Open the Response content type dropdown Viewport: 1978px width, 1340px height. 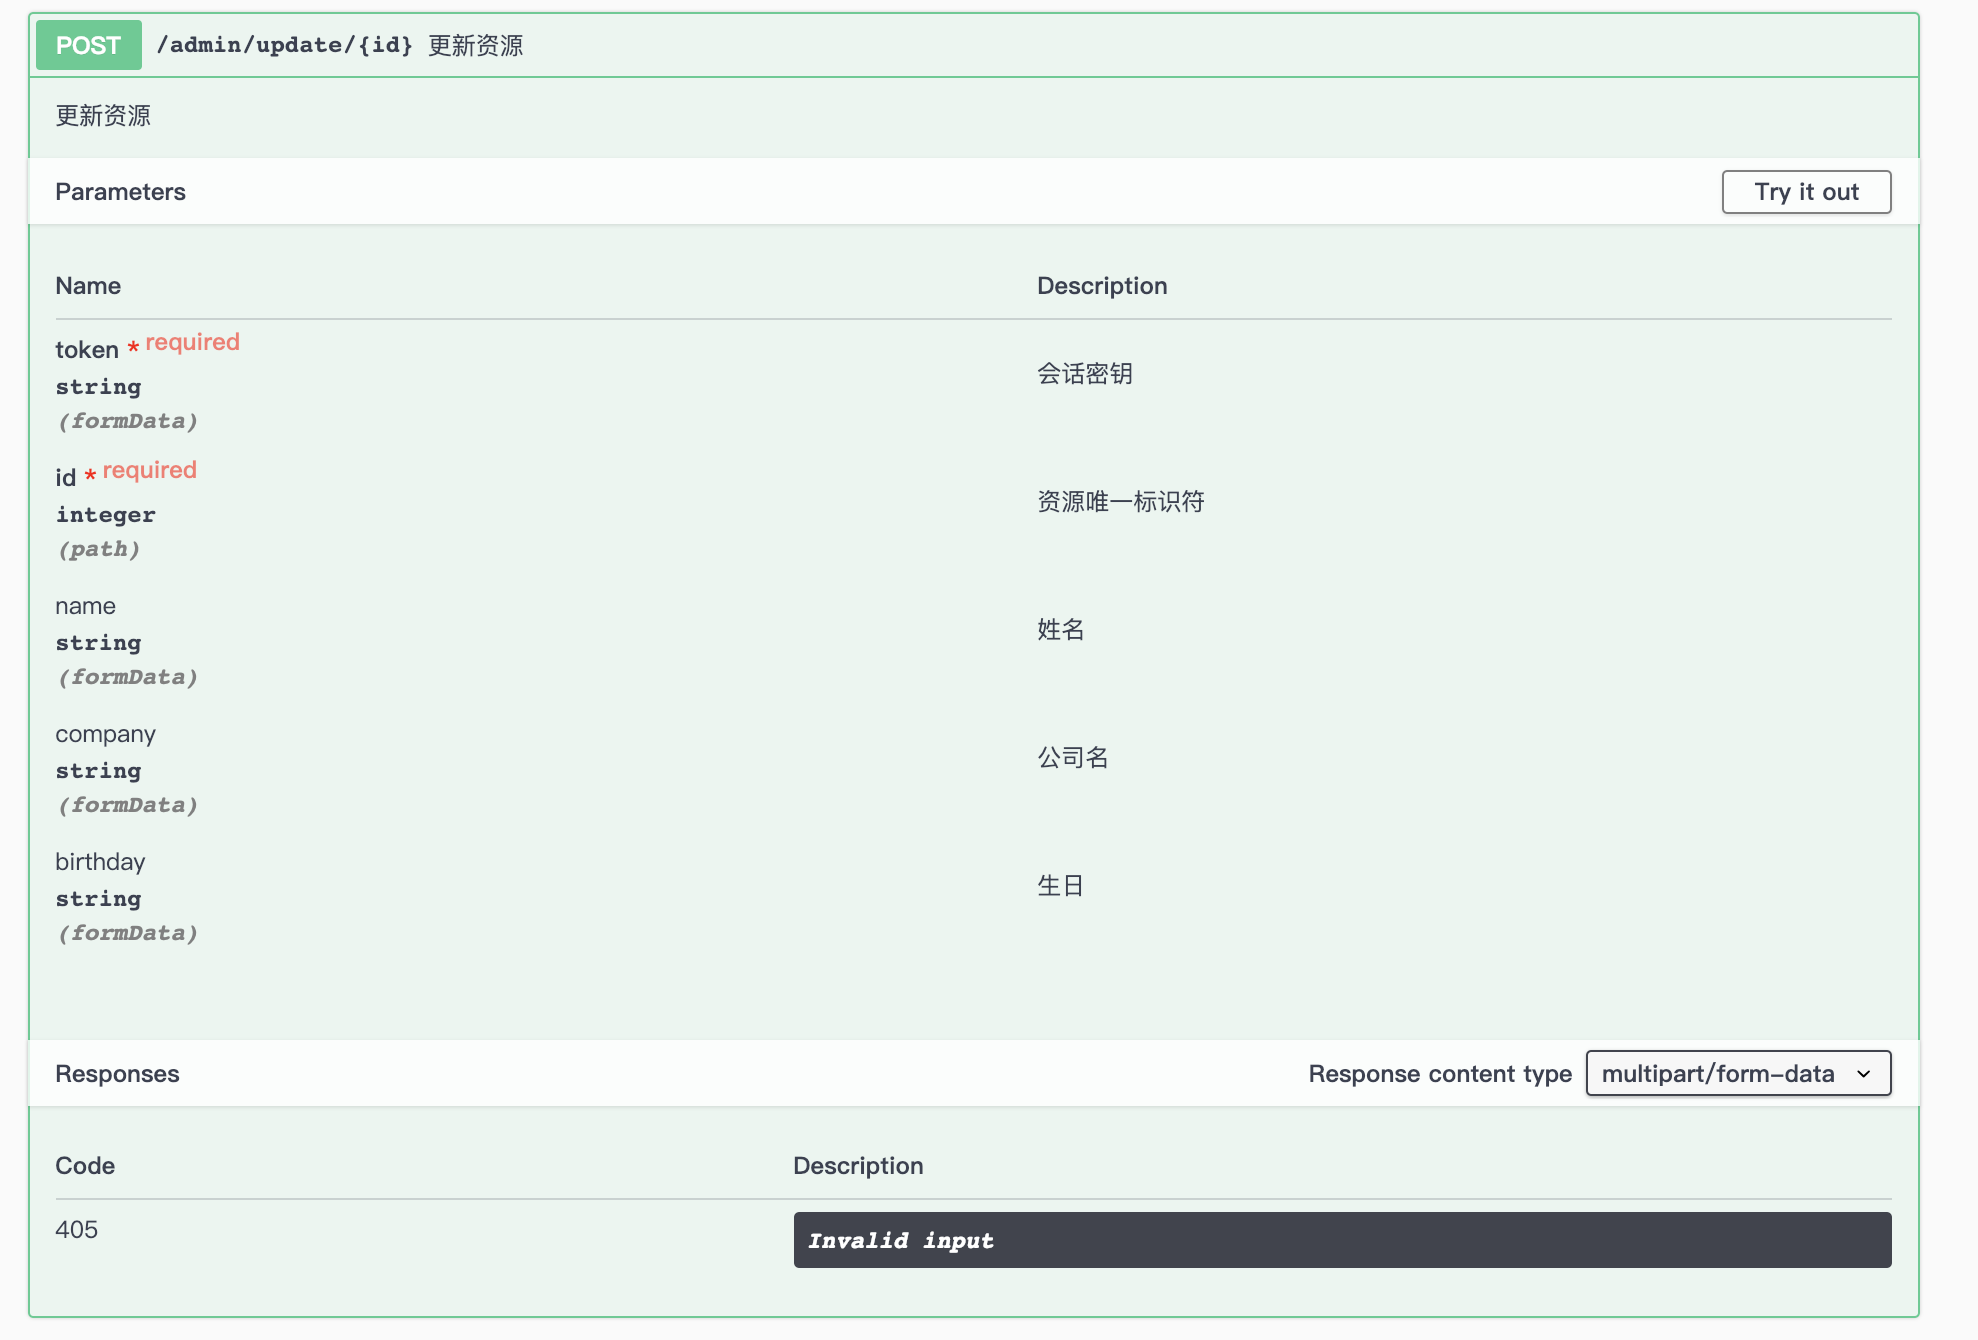[1720, 1074]
